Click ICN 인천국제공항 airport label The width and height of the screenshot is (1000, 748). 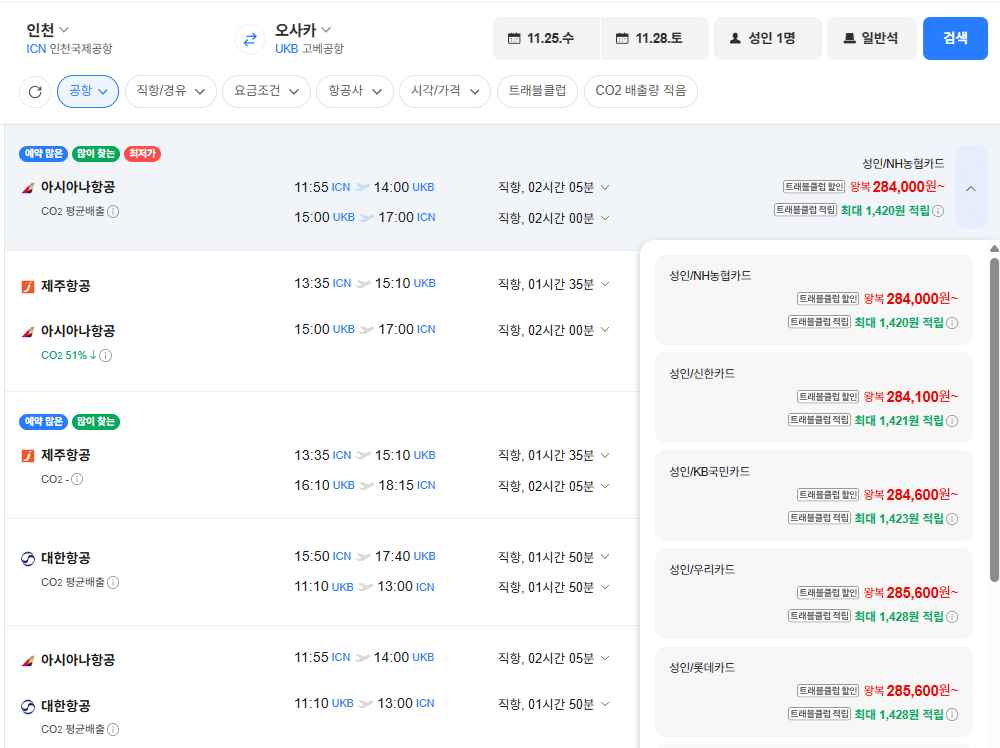[69, 49]
